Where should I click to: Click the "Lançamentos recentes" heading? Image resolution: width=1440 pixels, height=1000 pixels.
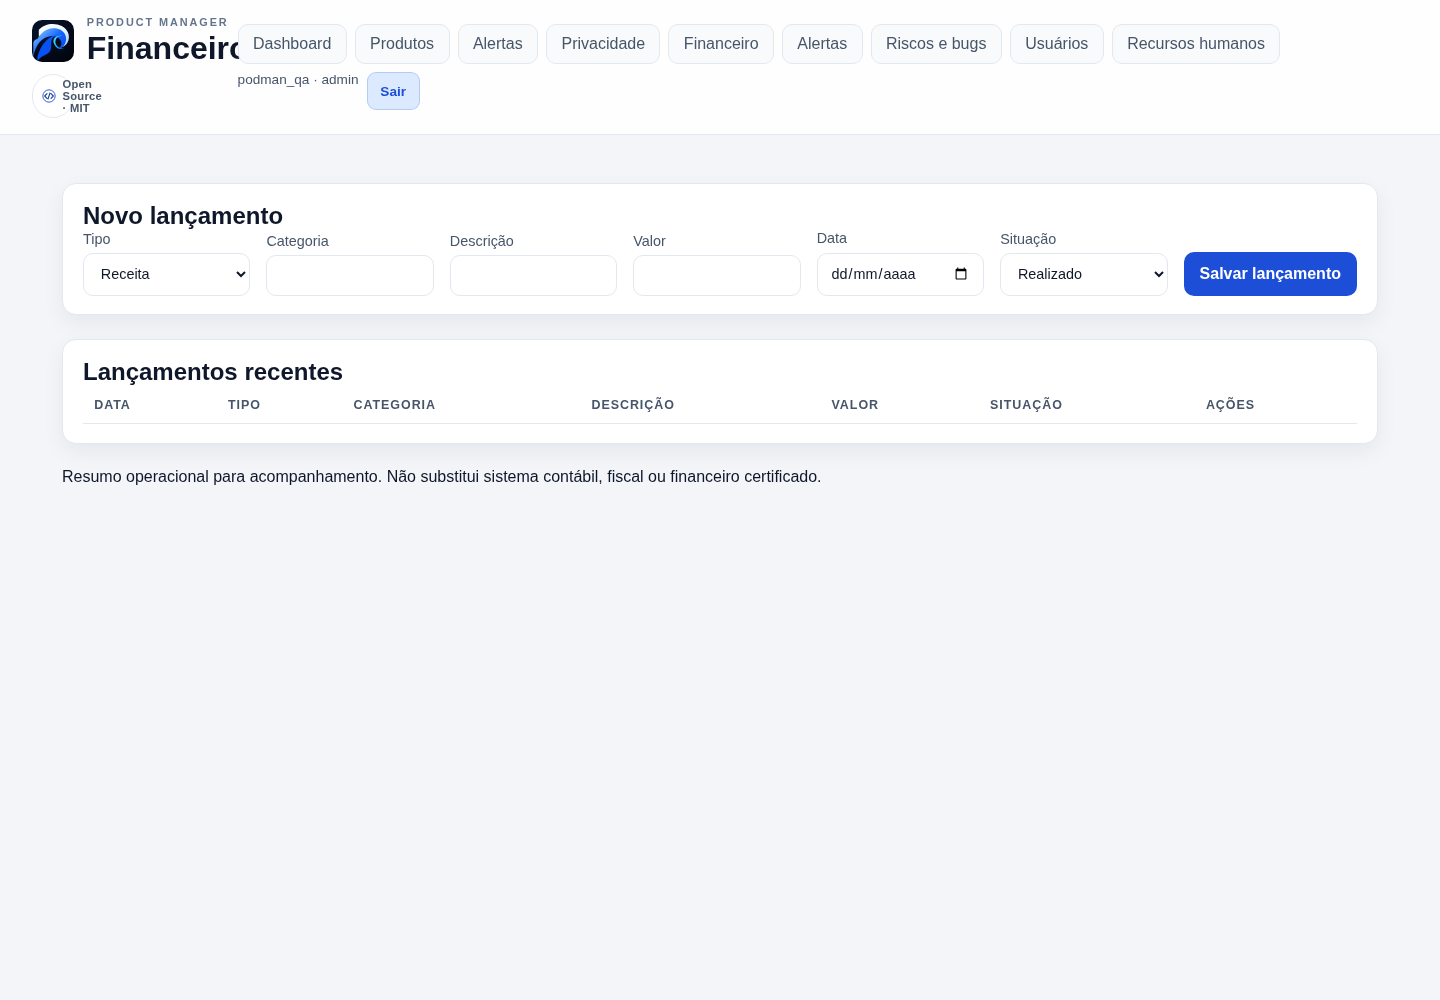click(213, 372)
